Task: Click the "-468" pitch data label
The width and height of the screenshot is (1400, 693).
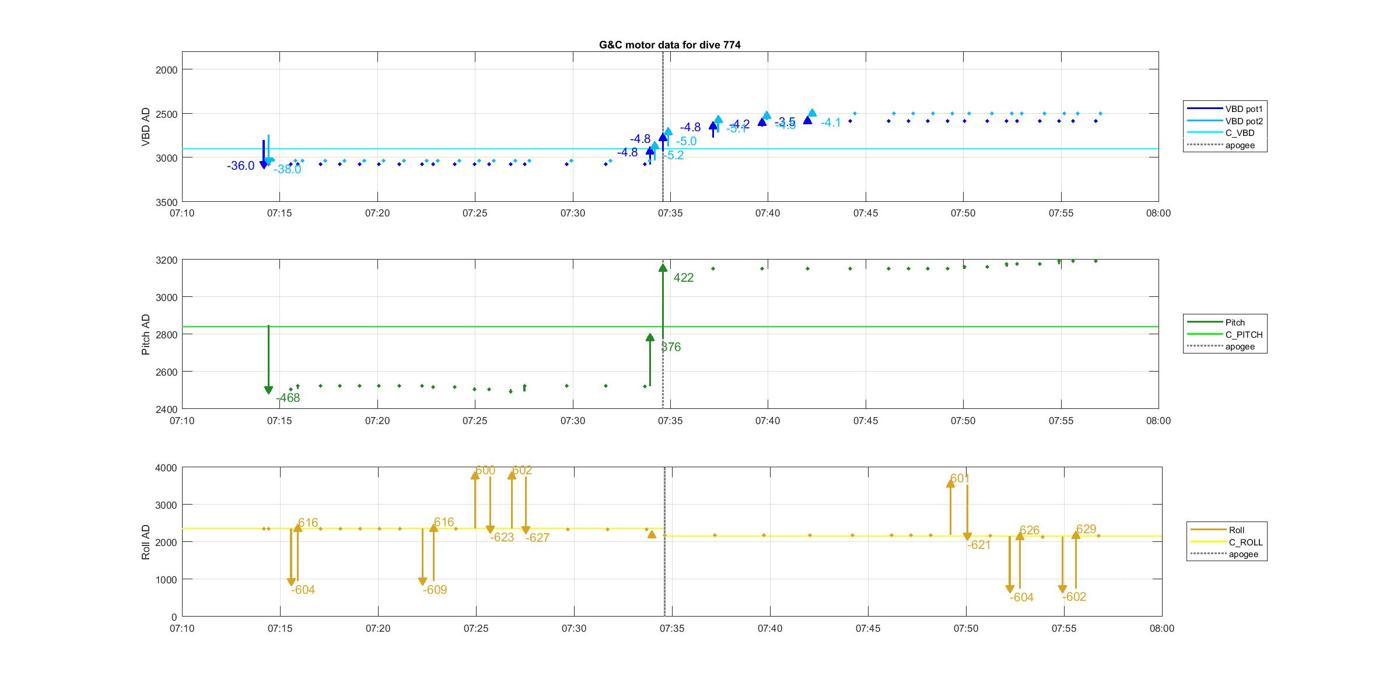Action: coord(288,398)
